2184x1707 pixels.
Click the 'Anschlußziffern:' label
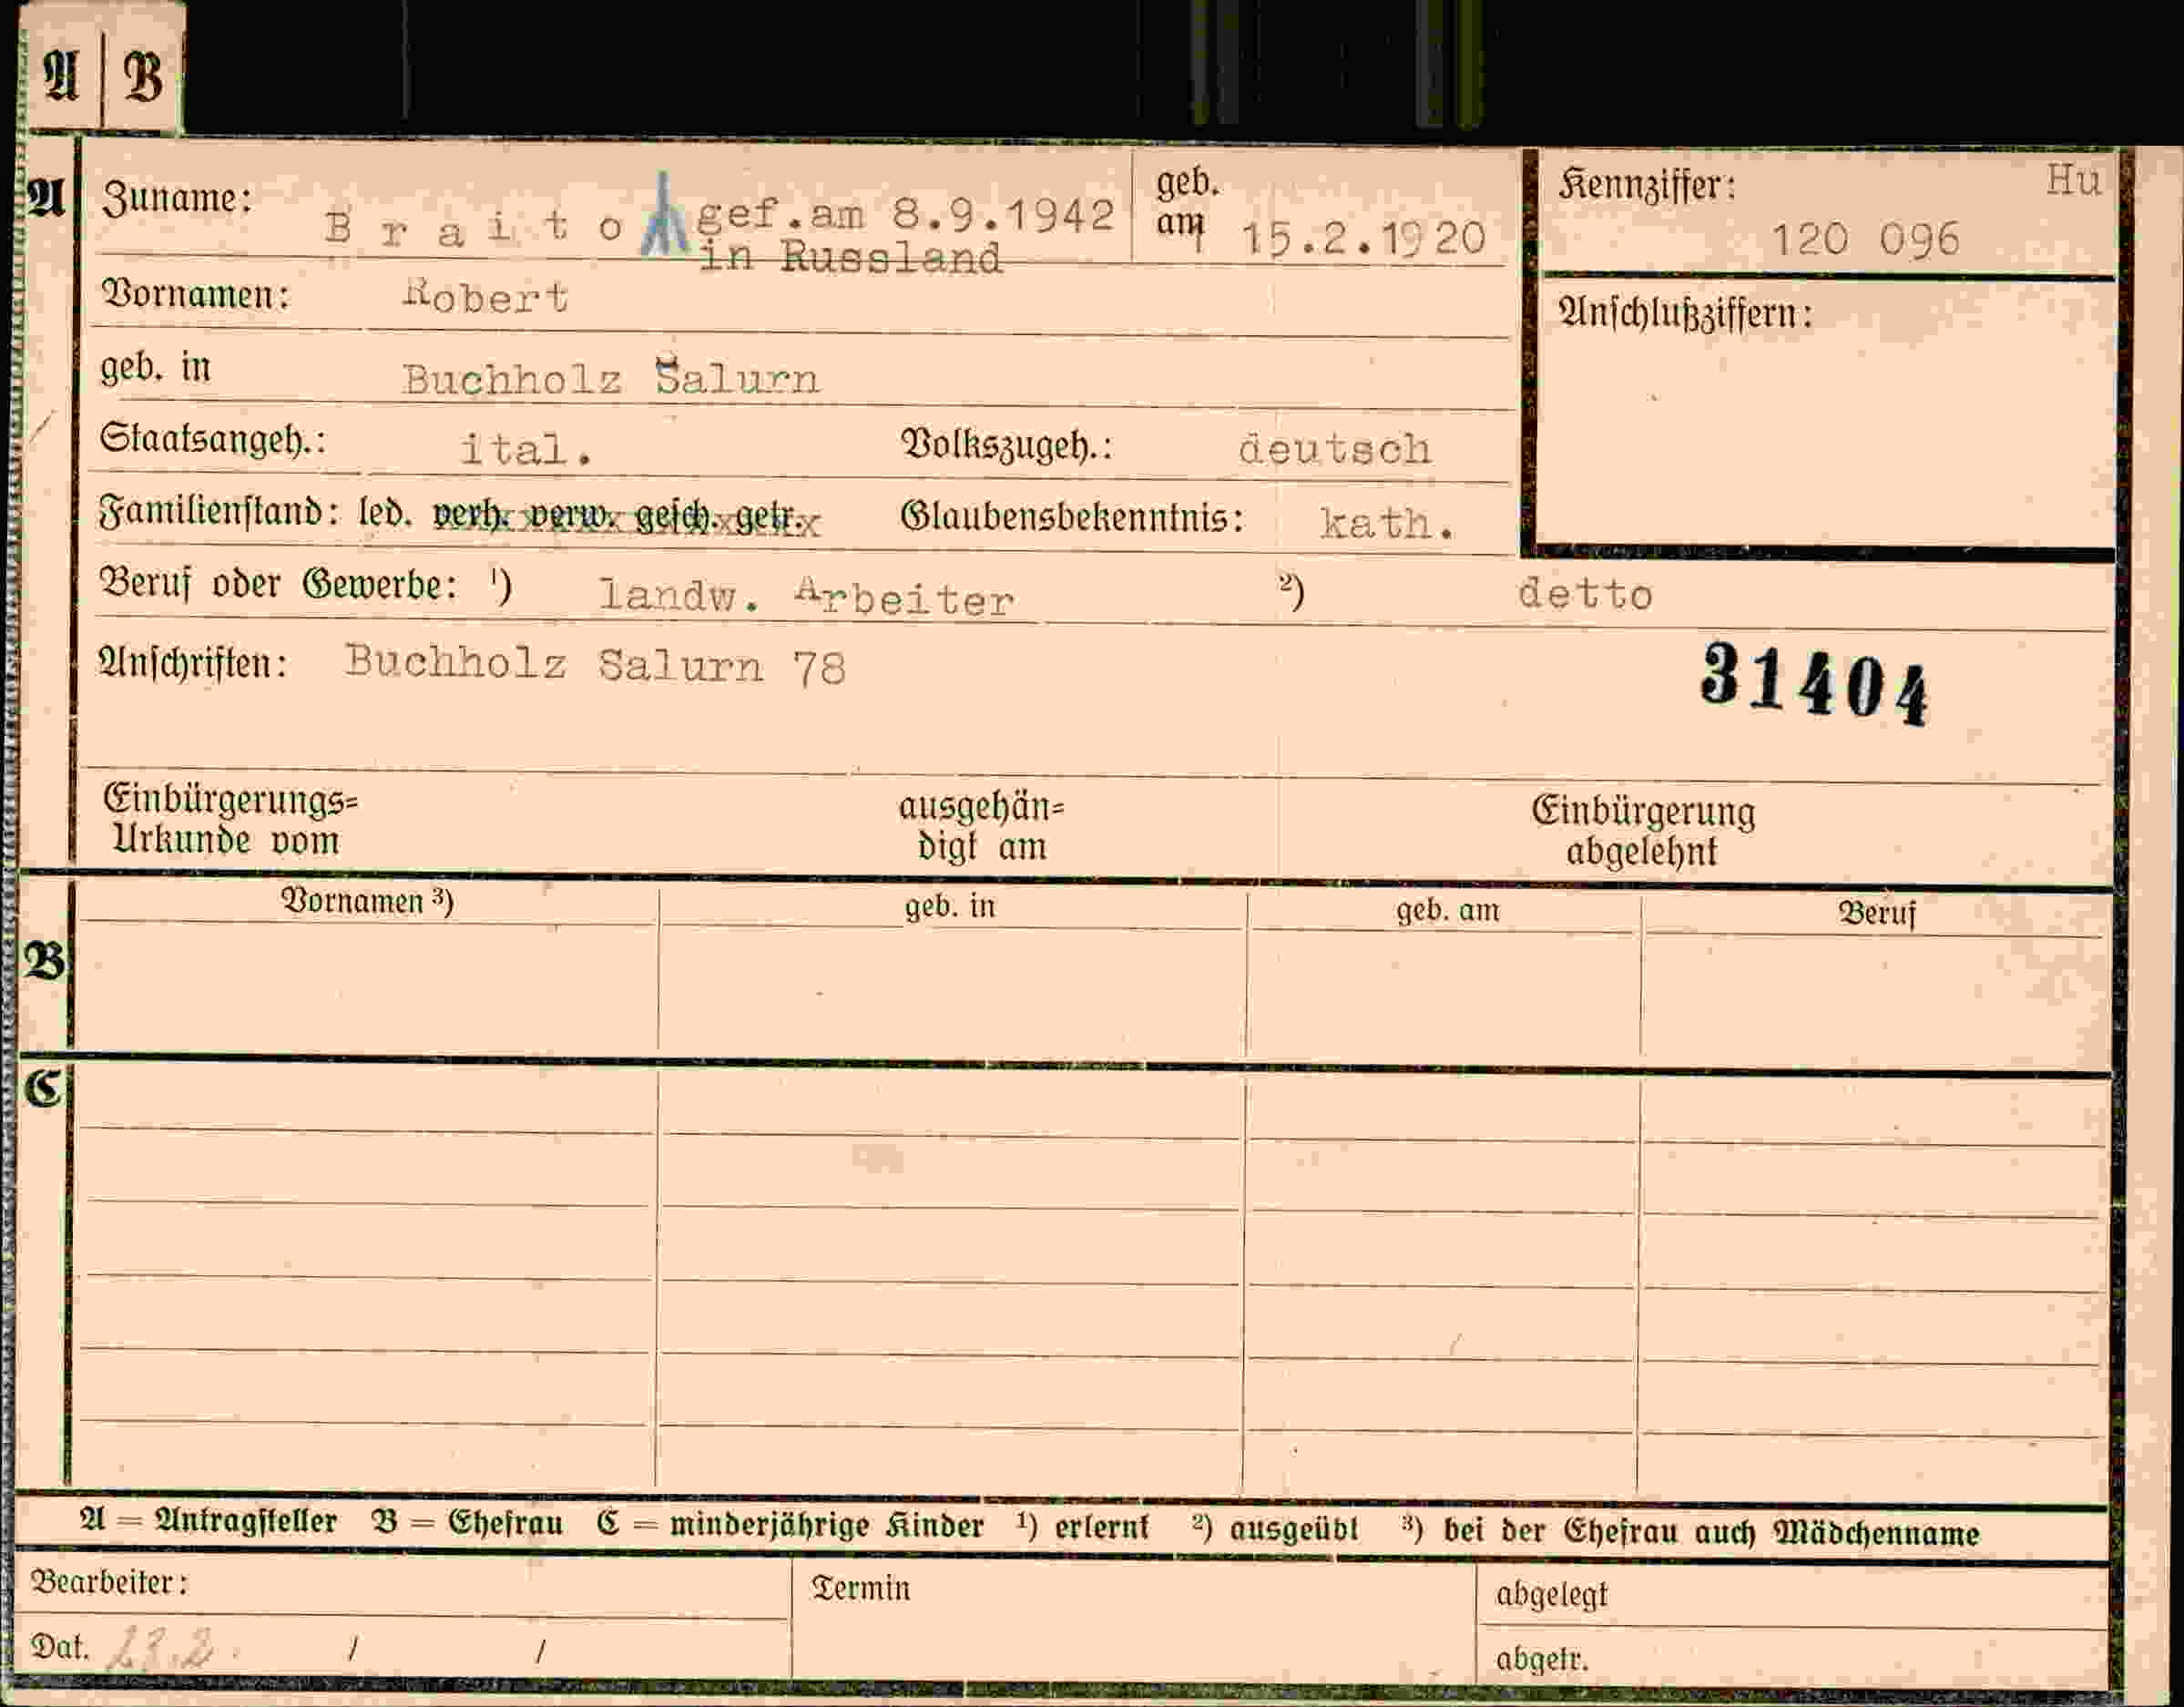pyautogui.click(x=1685, y=315)
